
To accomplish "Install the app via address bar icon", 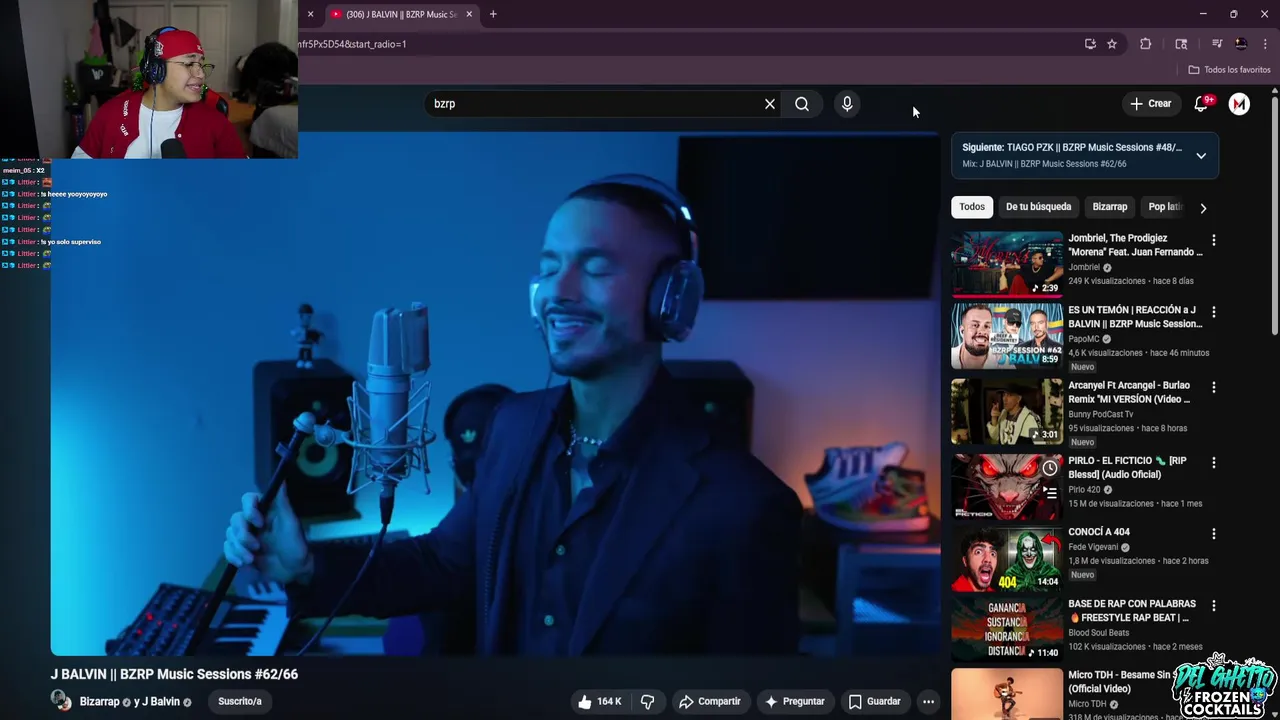I will (x=1090, y=44).
